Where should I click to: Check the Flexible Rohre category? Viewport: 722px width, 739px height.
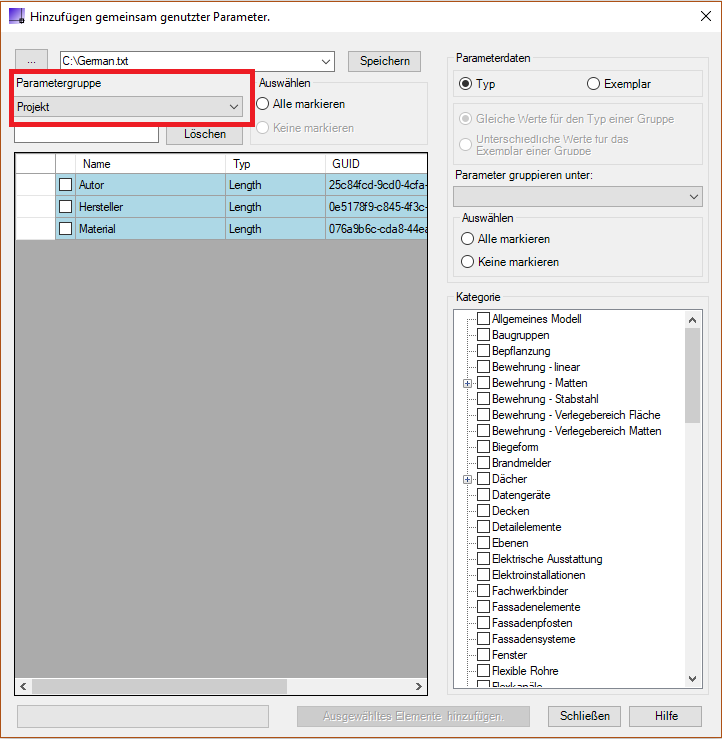tap(484, 672)
